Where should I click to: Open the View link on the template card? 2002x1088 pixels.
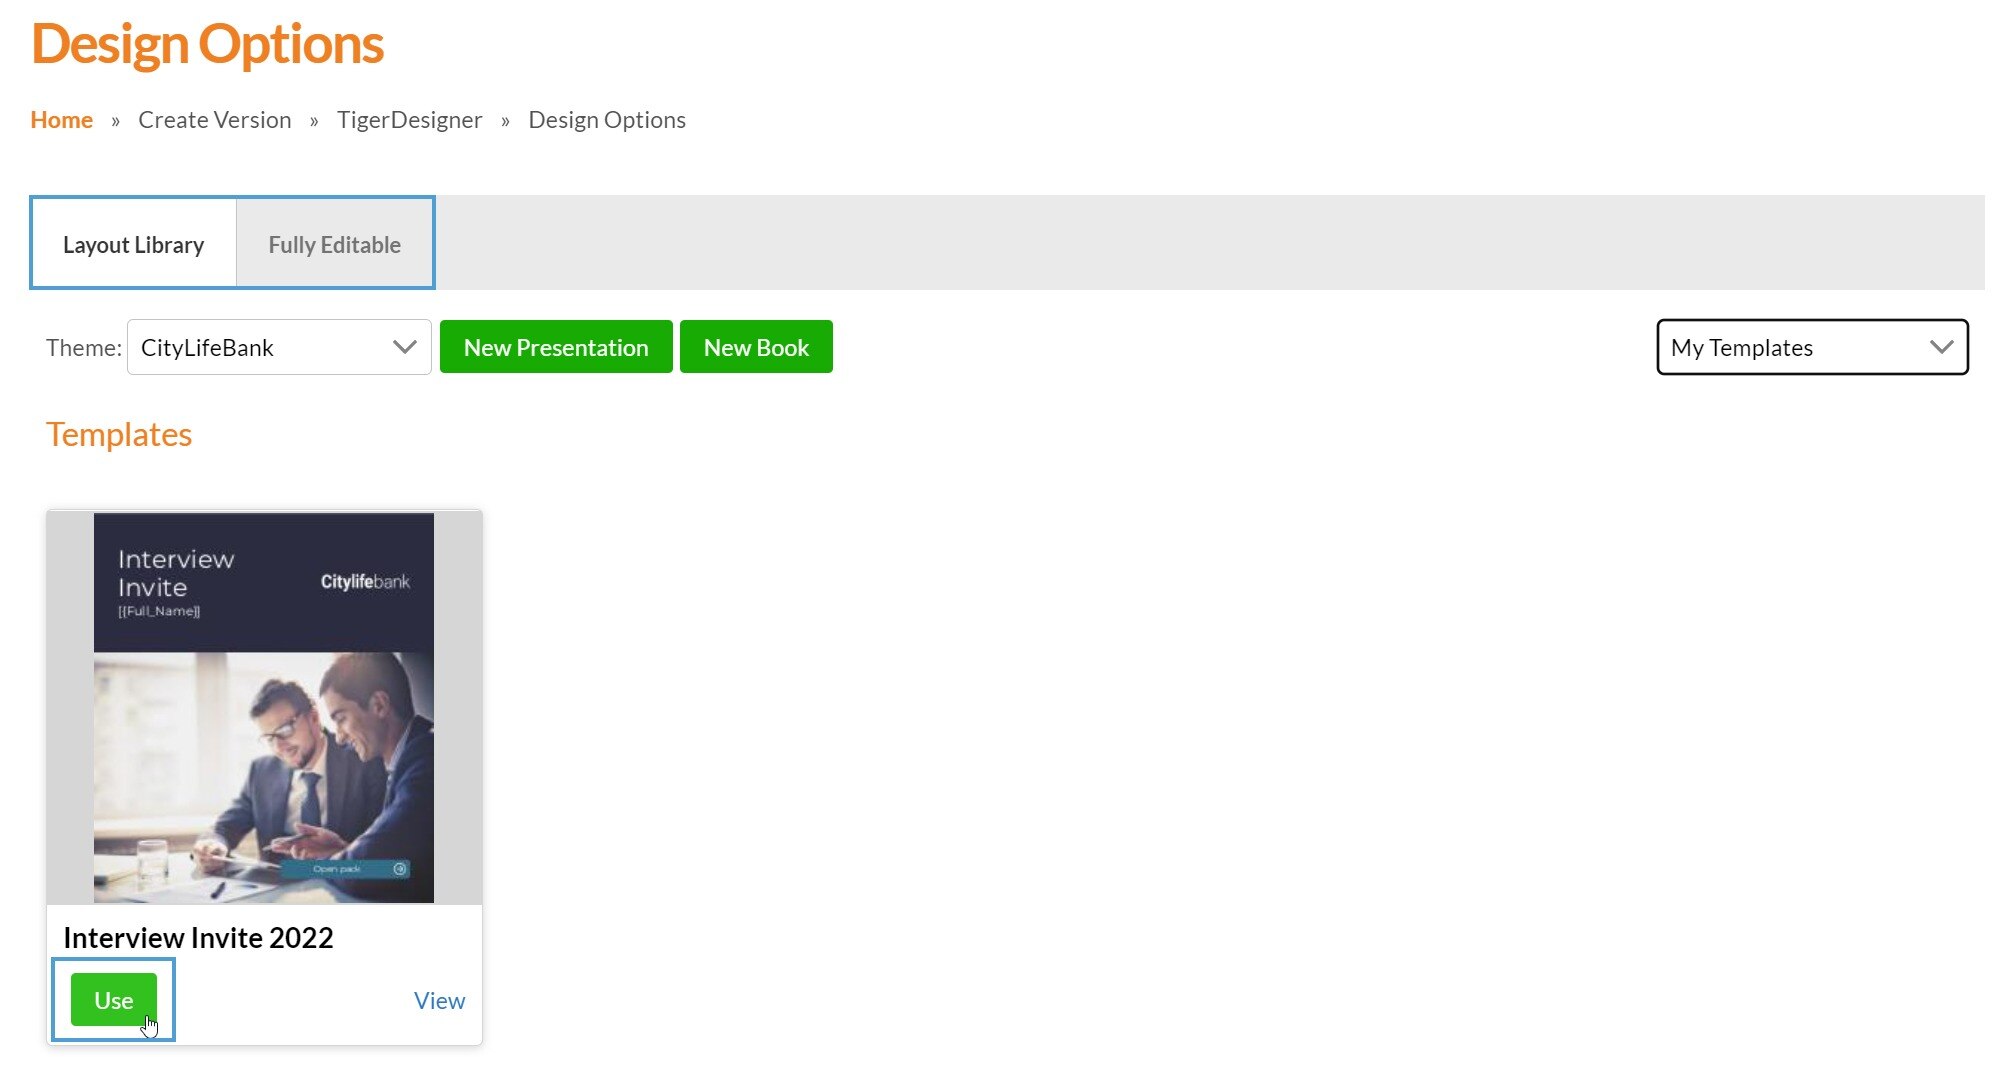tap(439, 1000)
